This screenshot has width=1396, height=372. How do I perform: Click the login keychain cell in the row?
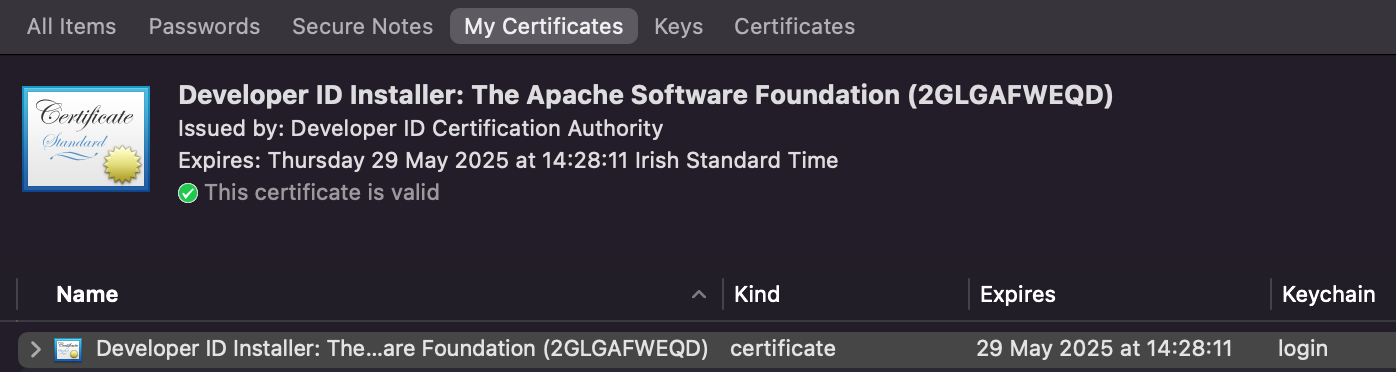[x=1303, y=349]
